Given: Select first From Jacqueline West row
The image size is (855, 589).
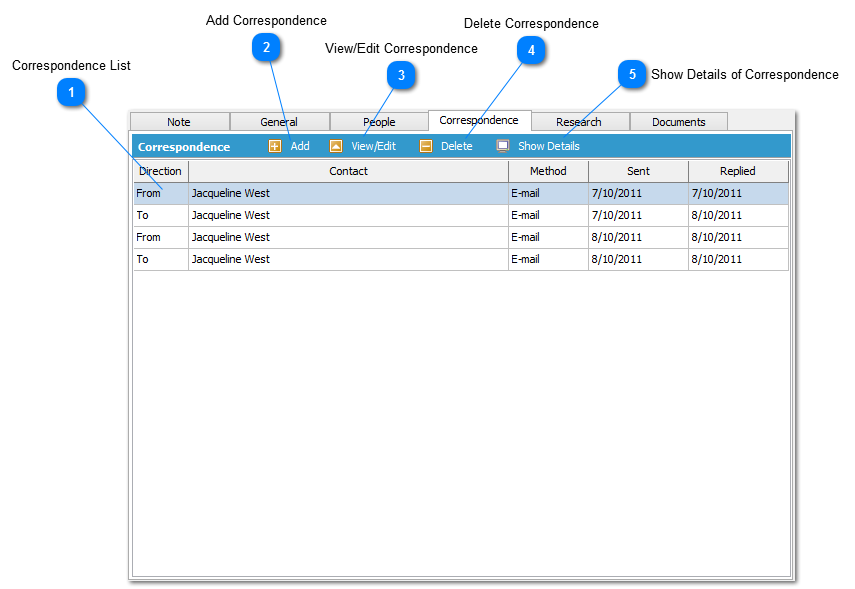Looking at the screenshot, I should coord(348,193).
